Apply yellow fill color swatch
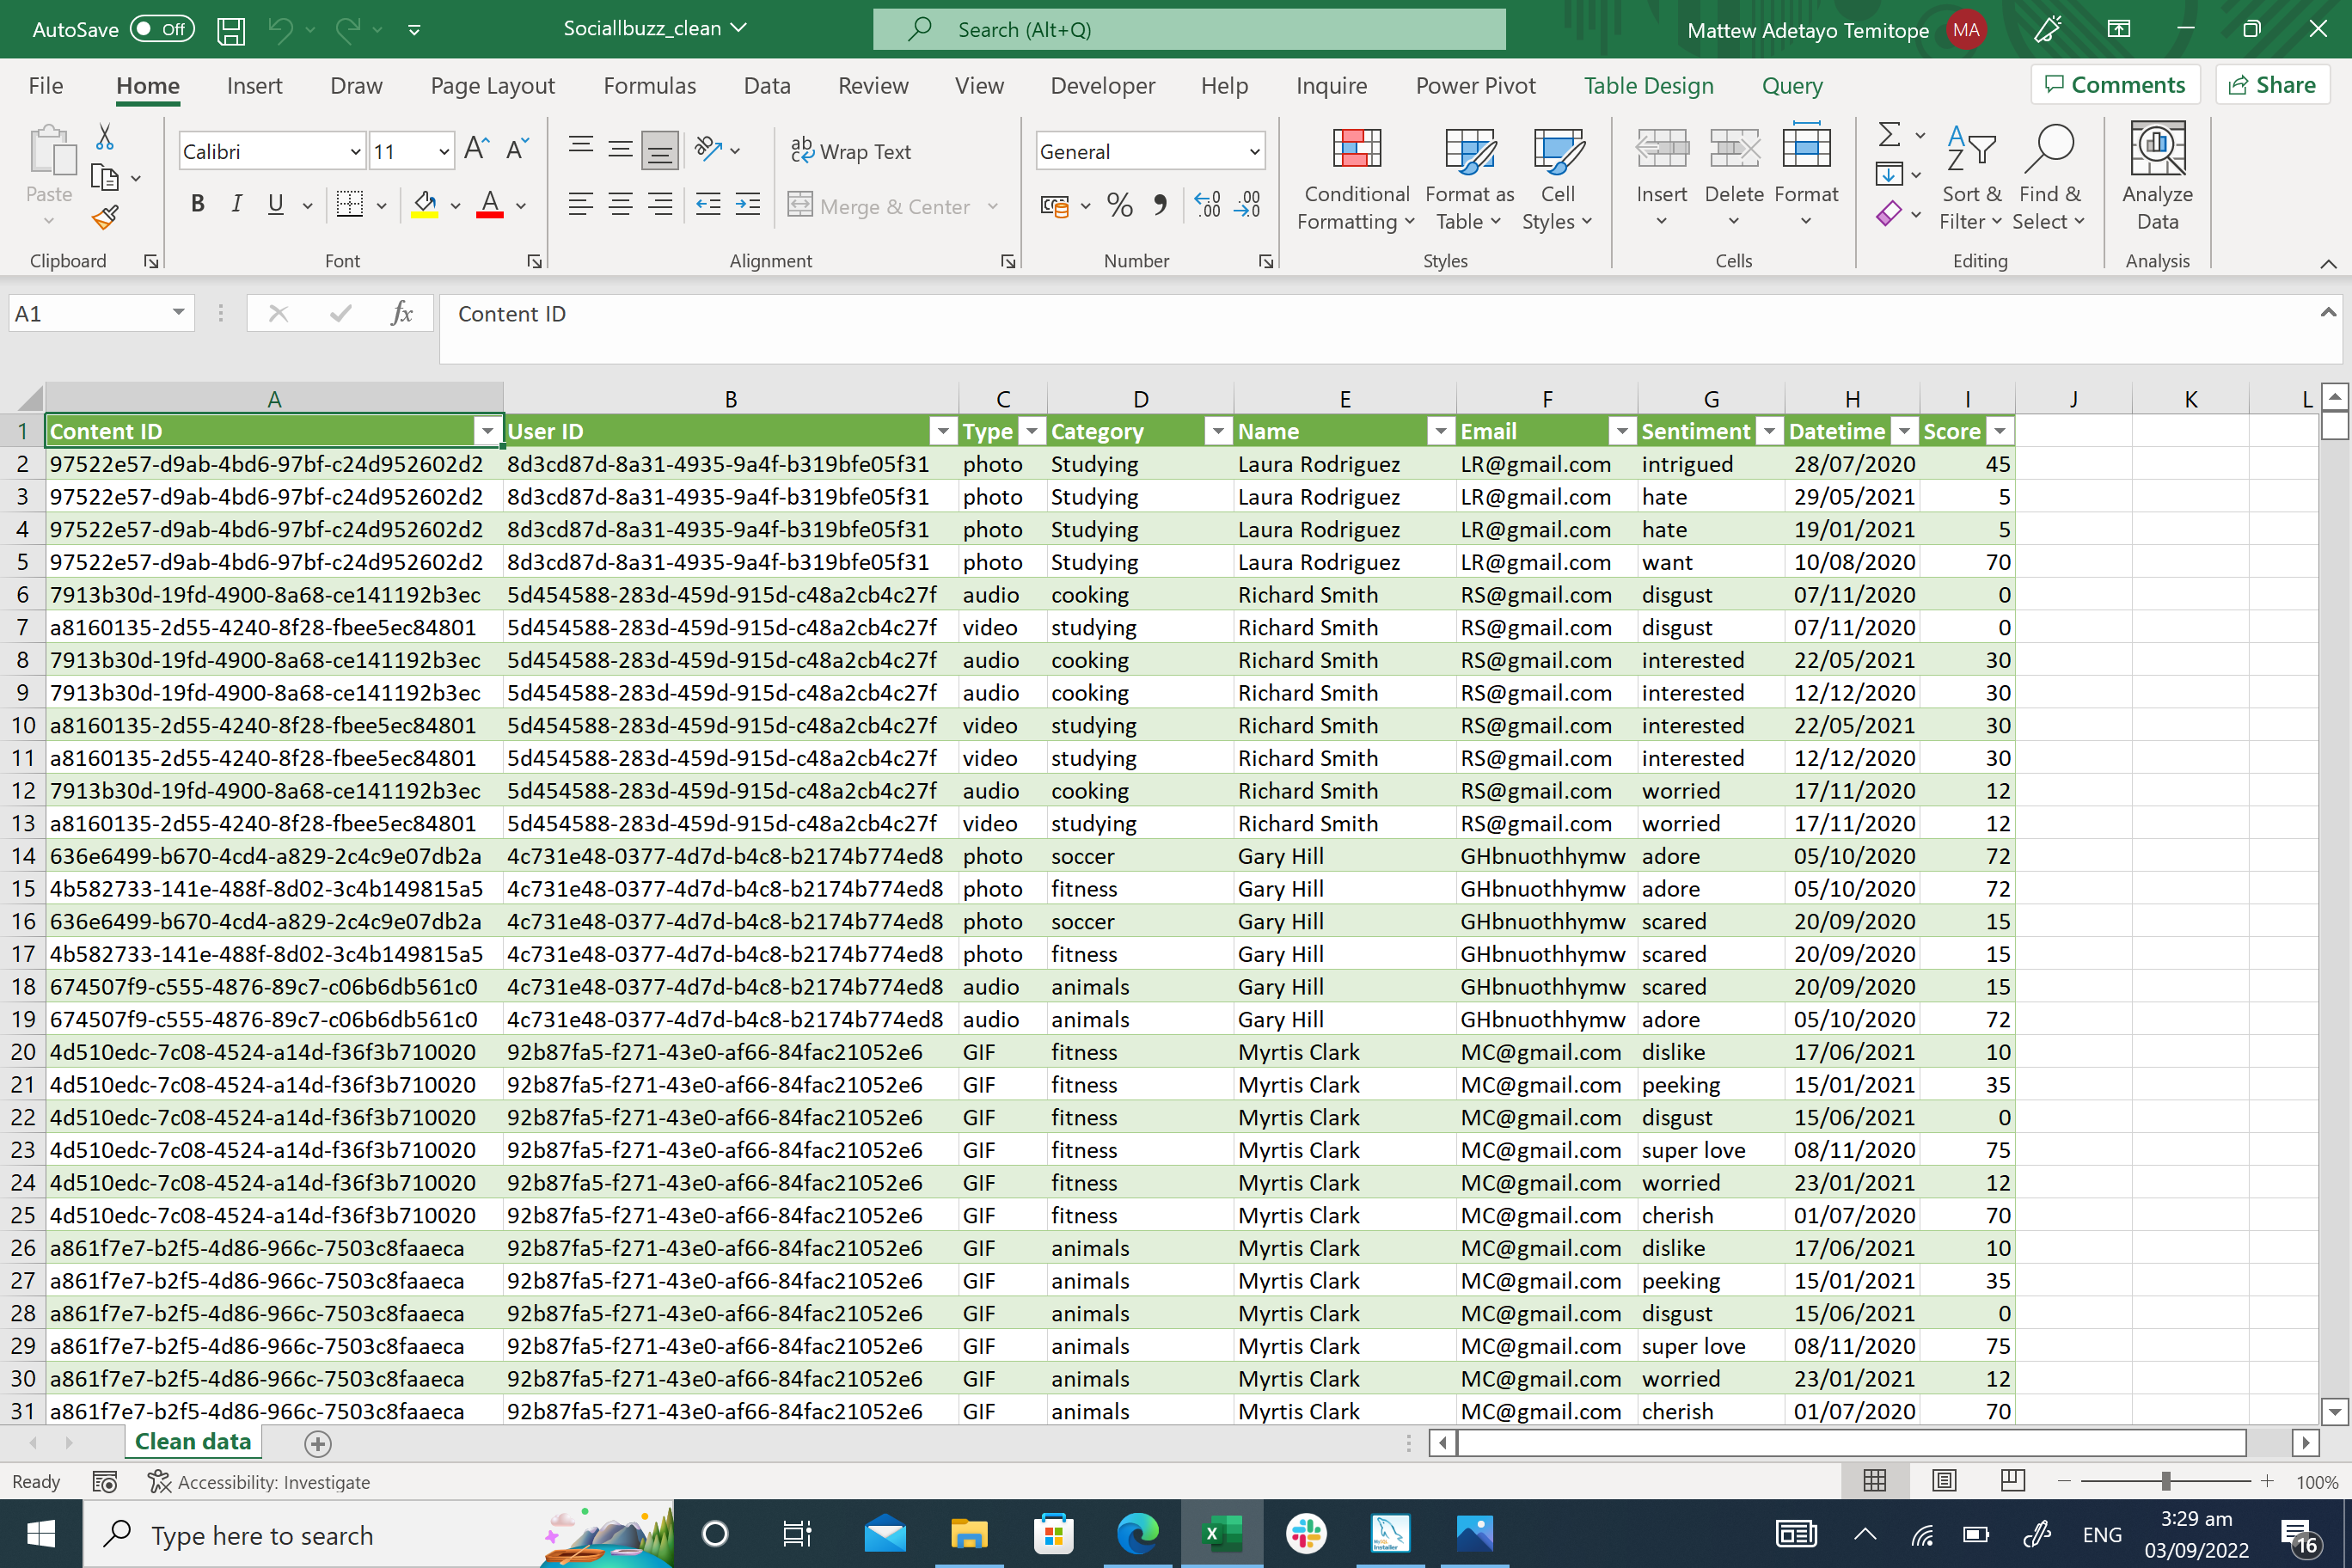Image resolution: width=2352 pixels, height=1568 pixels. pyautogui.click(x=425, y=205)
